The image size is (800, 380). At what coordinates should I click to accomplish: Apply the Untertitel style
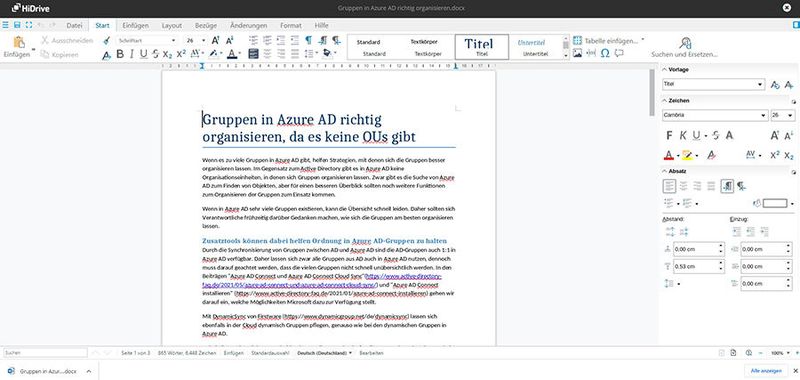click(535, 47)
